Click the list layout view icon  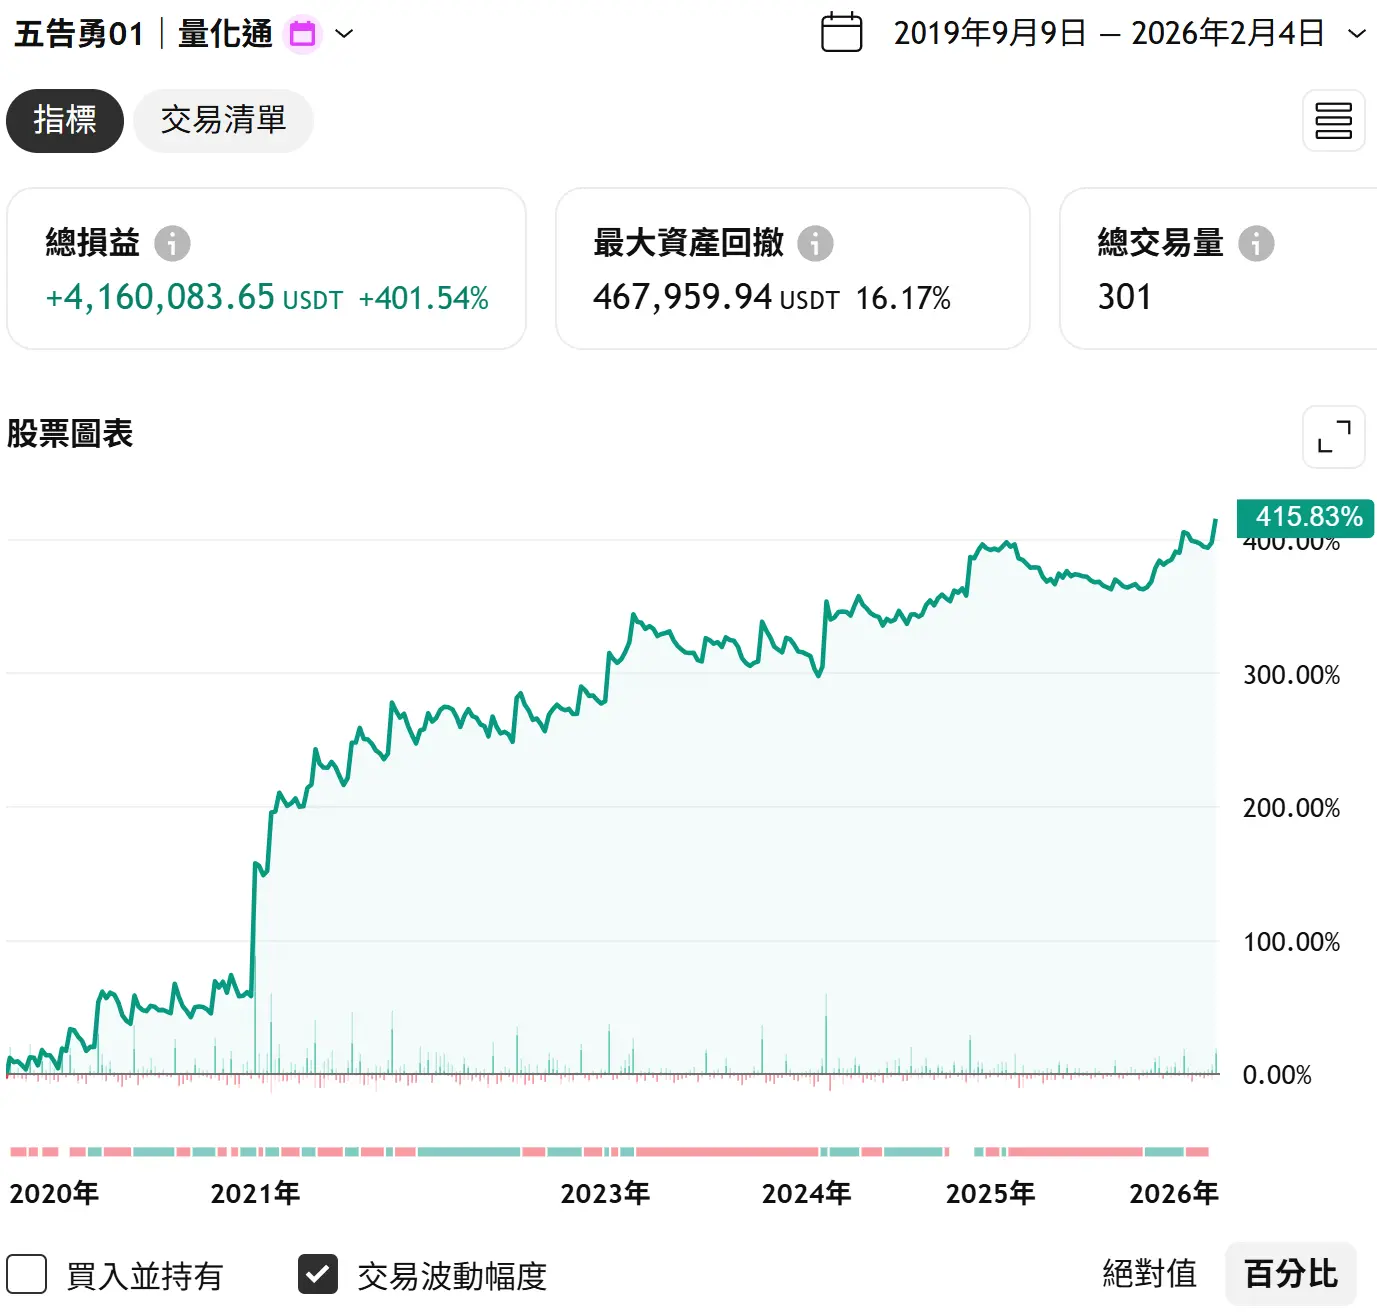click(x=1333, y=121)
